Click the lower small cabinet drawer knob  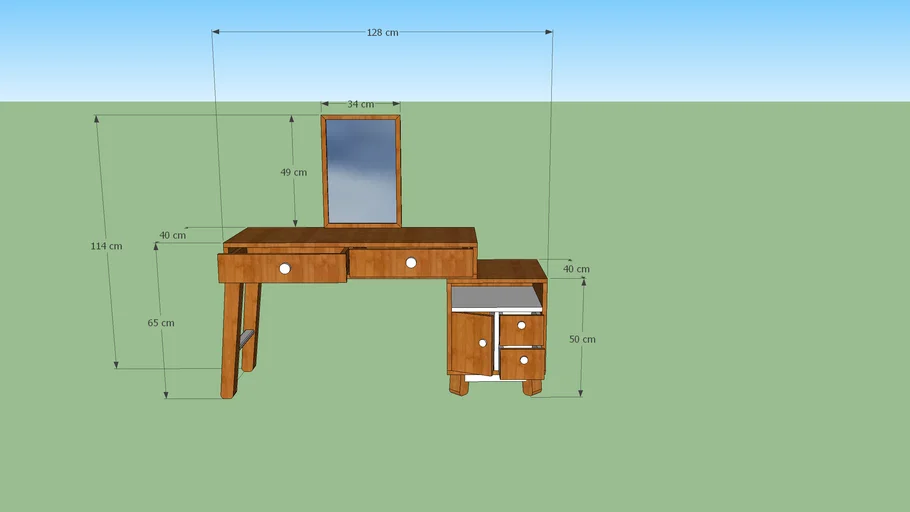pos(523,360)
